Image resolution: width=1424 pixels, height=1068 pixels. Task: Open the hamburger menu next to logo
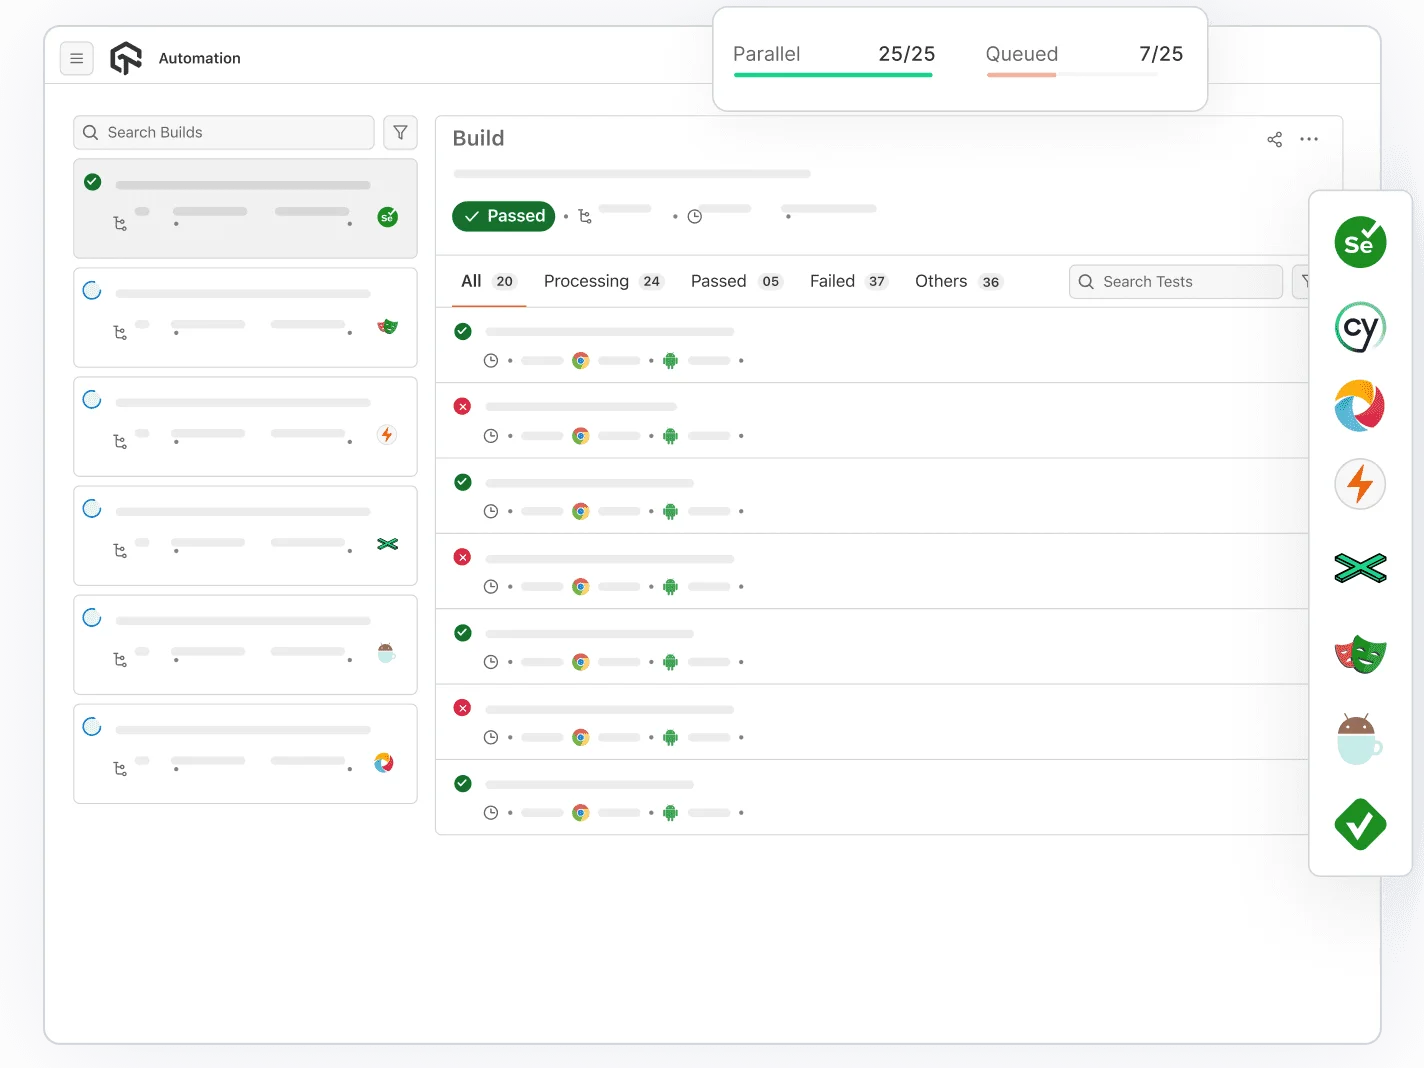[77, 59]
